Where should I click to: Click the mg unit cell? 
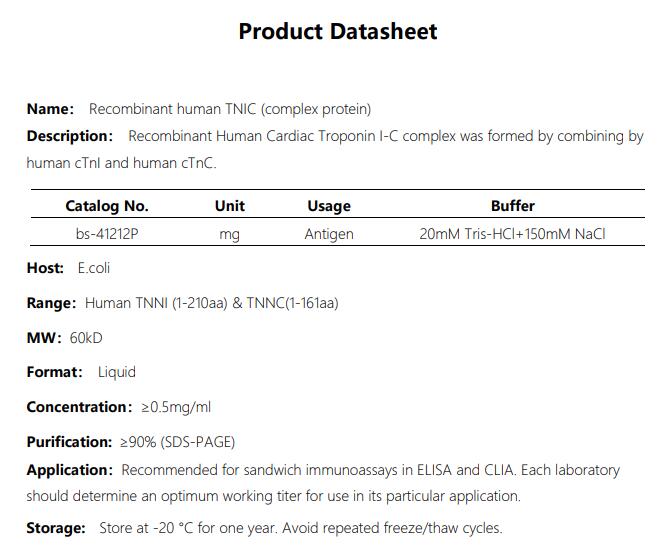click(230, 234)
